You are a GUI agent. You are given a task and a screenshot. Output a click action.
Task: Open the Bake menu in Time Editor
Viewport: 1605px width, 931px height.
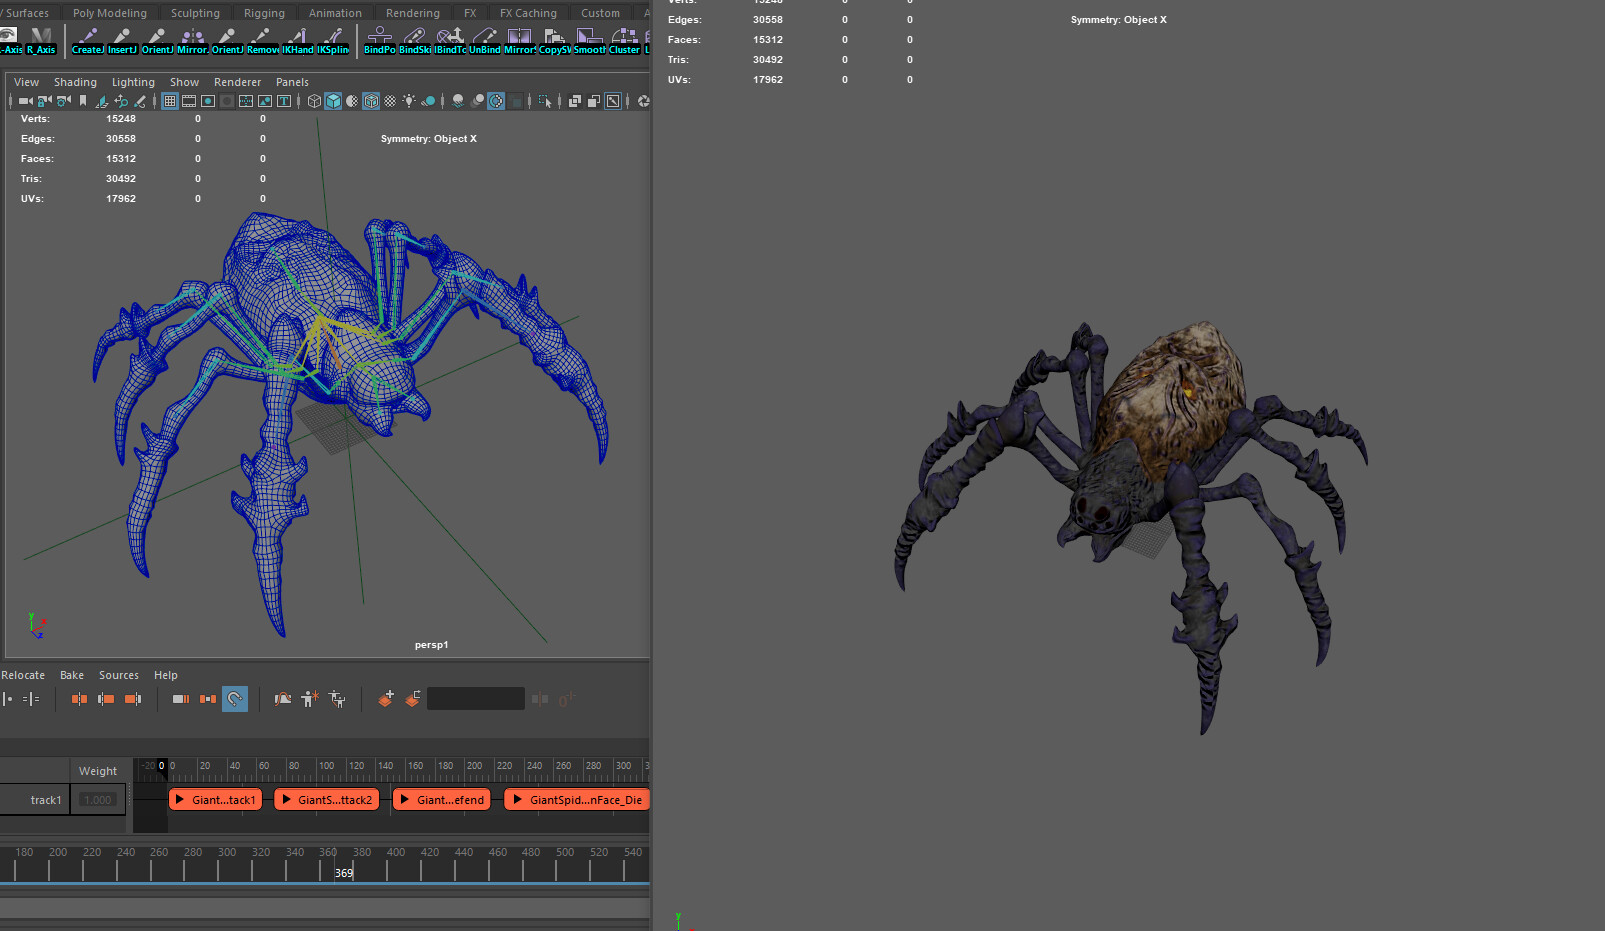click(71, 675)
